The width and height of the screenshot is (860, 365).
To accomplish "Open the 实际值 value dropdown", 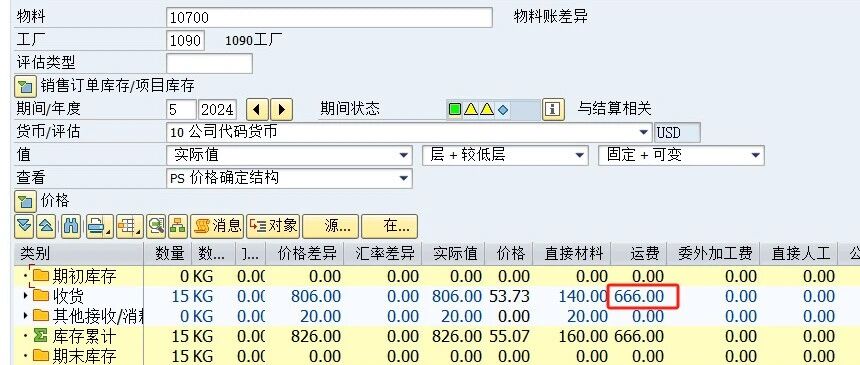I will (x=405, y=155).
